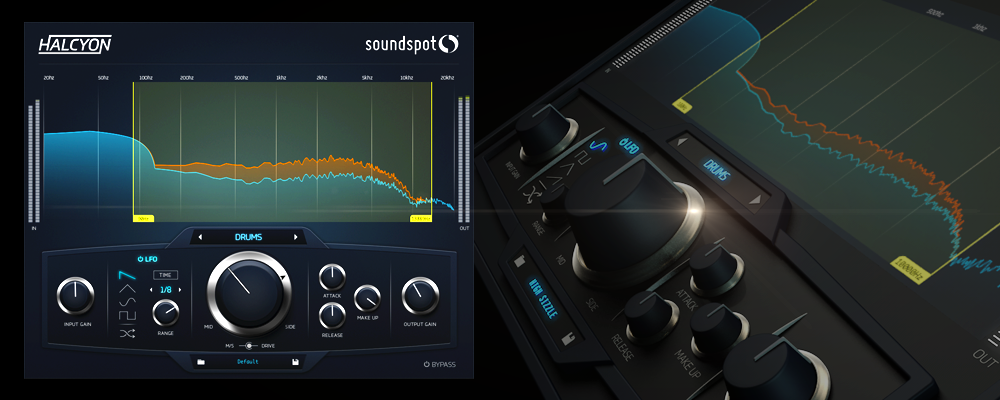
Task: Click the 100hz frequency label
Action: pyautogui.click(x=145, y=78)
